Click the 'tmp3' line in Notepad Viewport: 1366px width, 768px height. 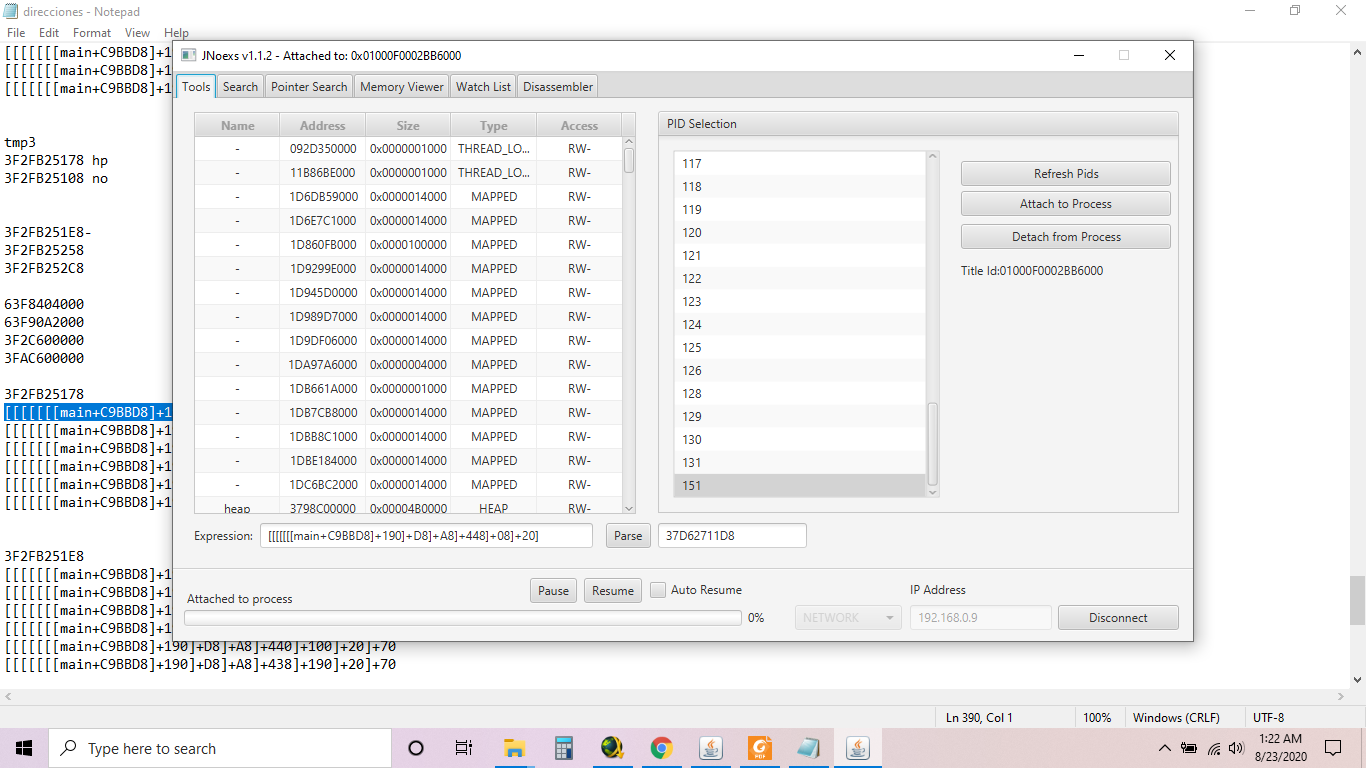[x=20, y=143]
